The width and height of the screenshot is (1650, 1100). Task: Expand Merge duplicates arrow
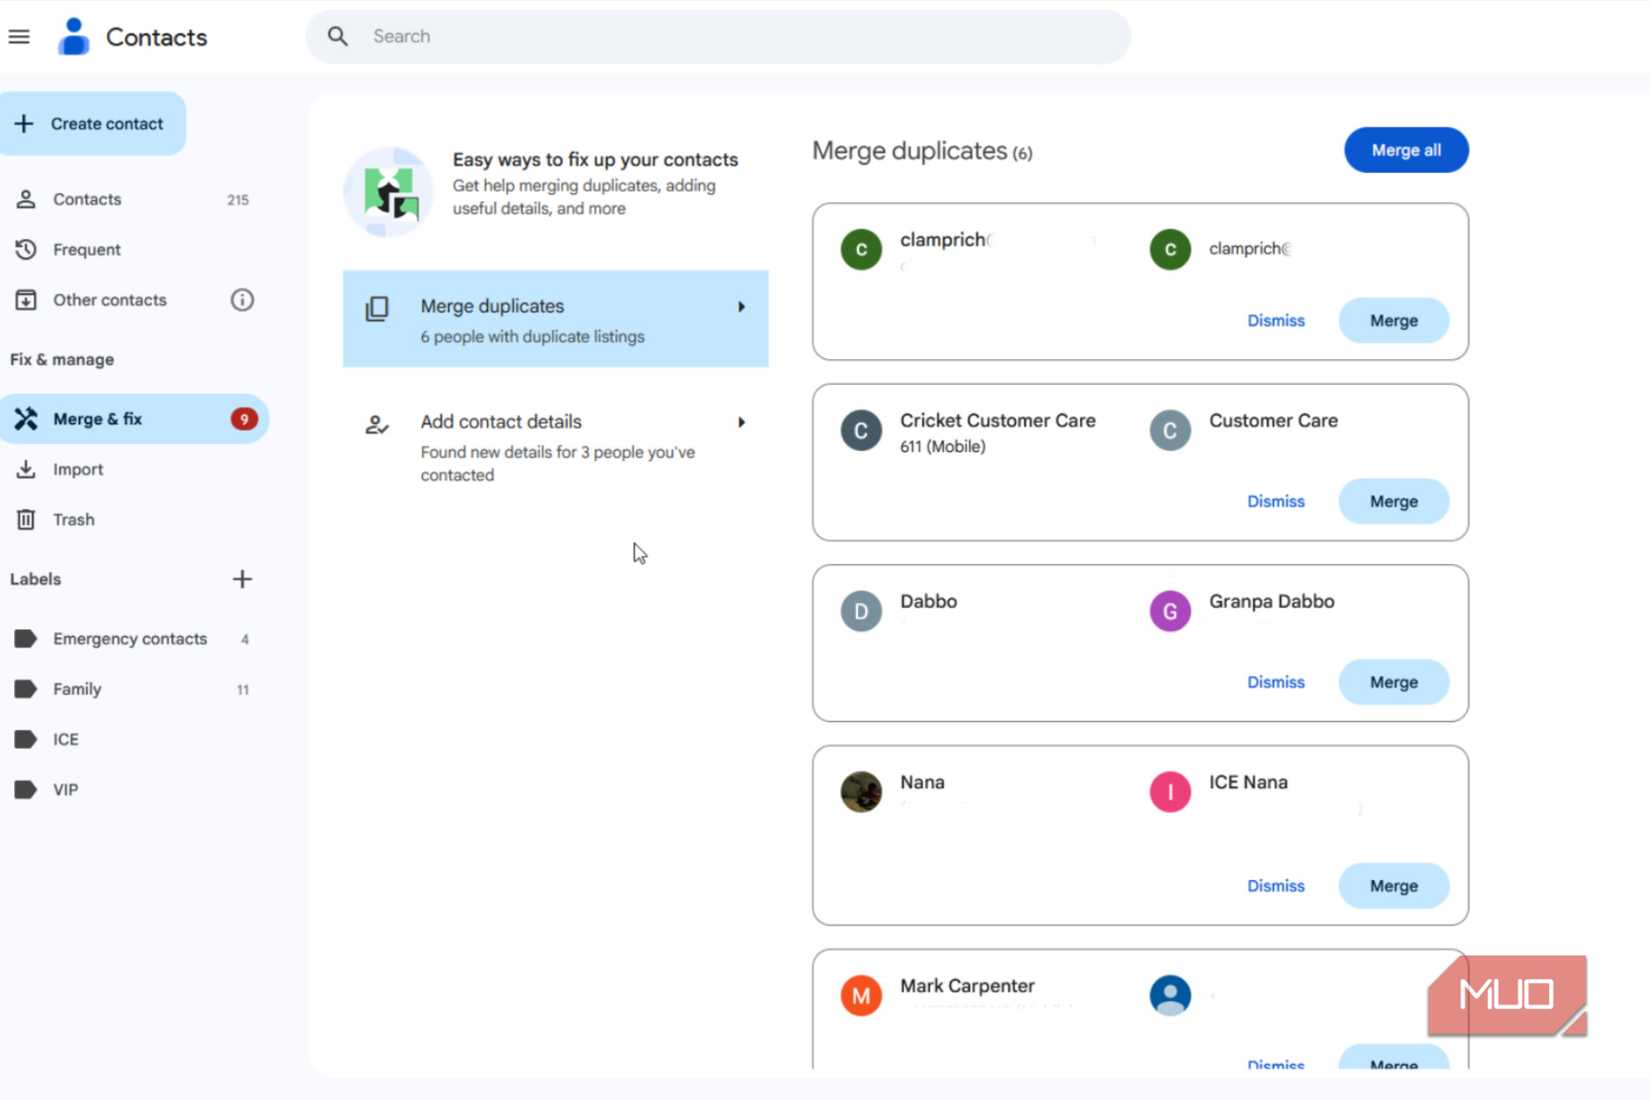pyautogui.click(x=741, y=306)
